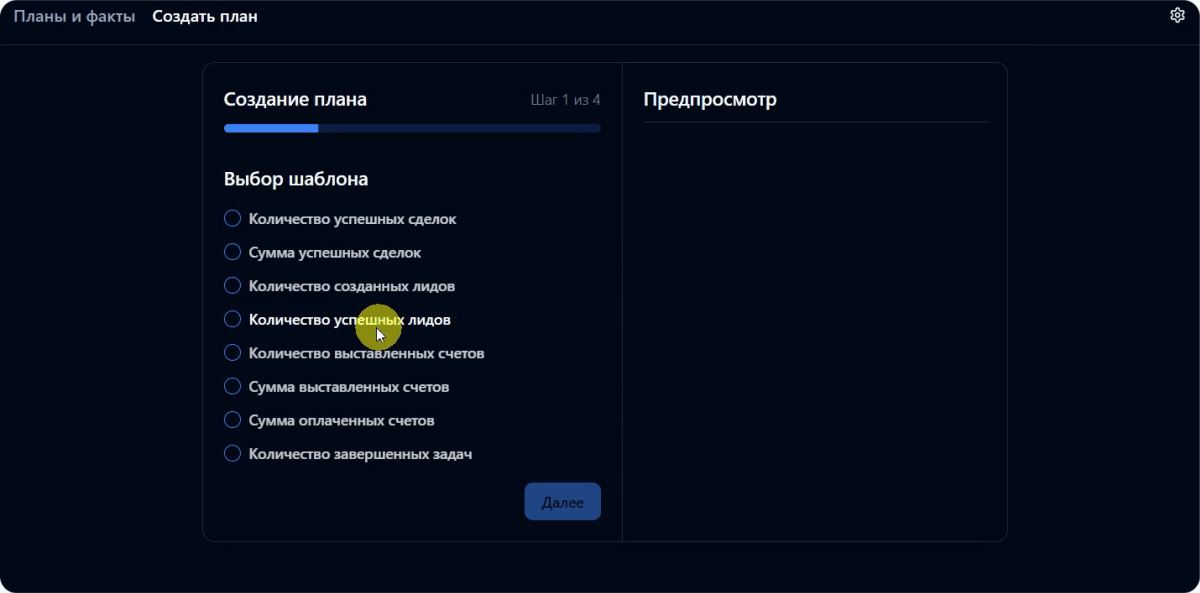Click the empty preview panel area
Screen dimensions: 1200x593
coord(815,330)
